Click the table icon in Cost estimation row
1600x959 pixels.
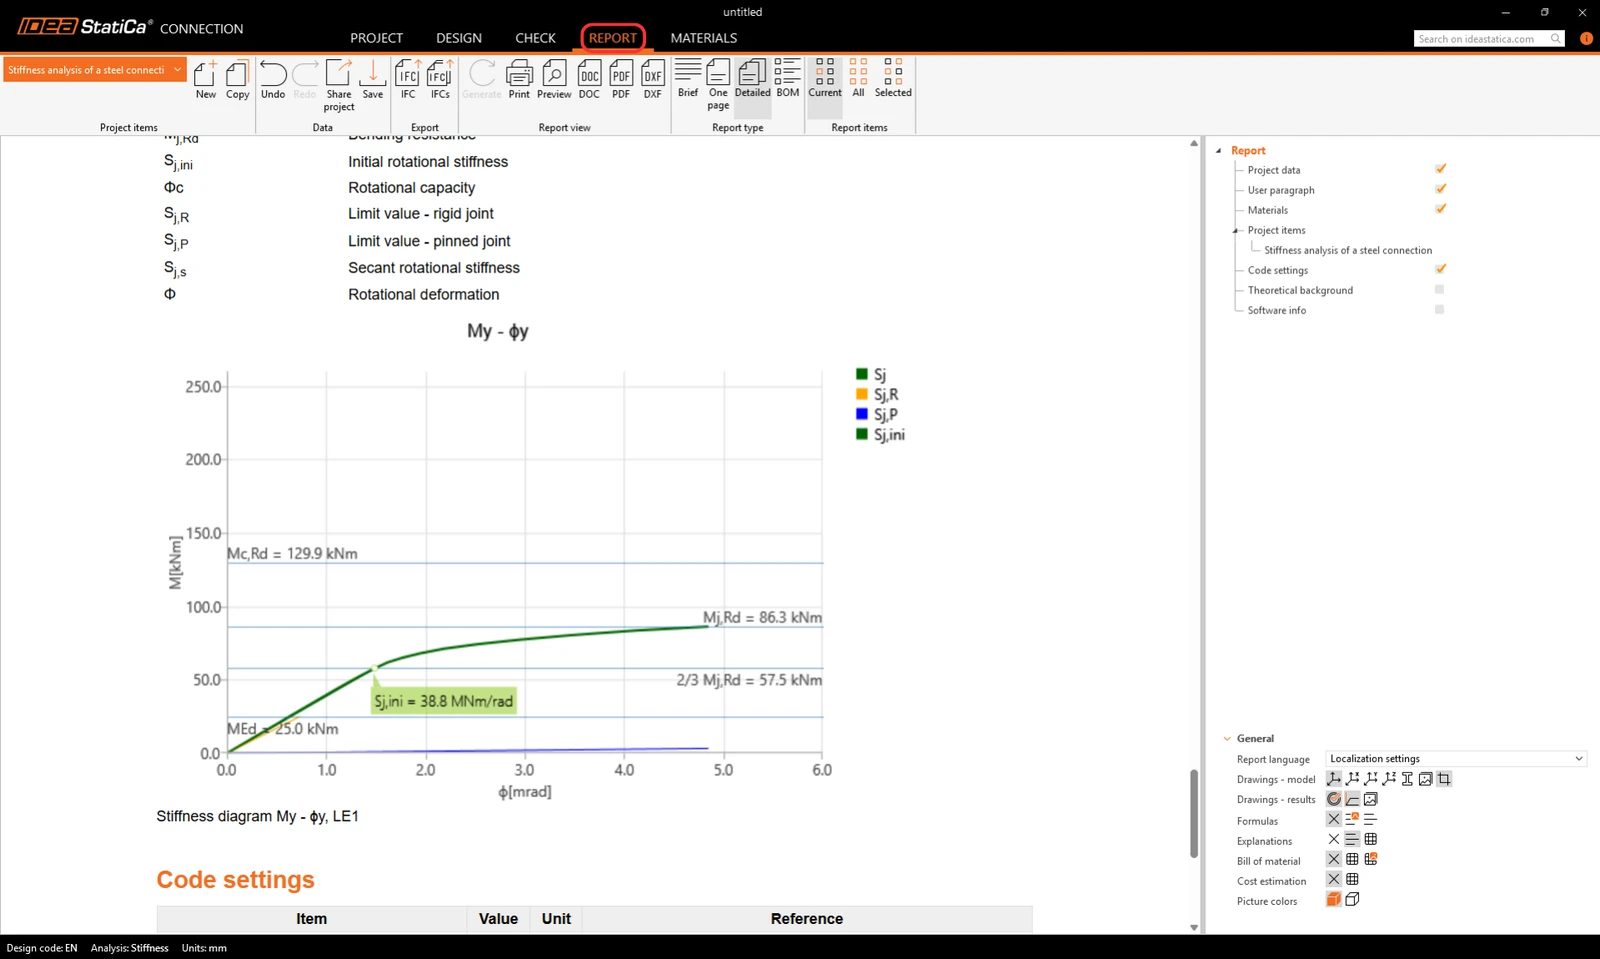tap(1352, 879)
